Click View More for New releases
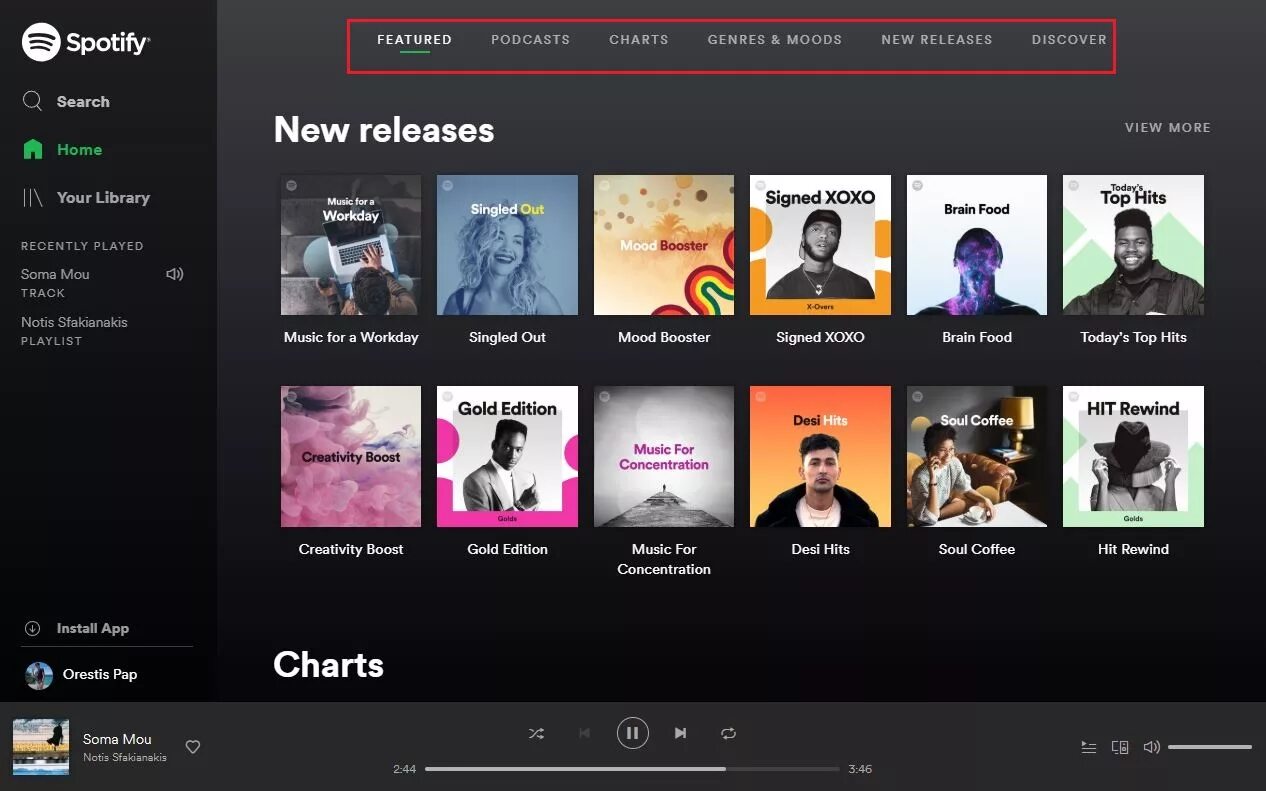Image resolution: width=1266 pixels, height=791 pixels. [1167, 128]
